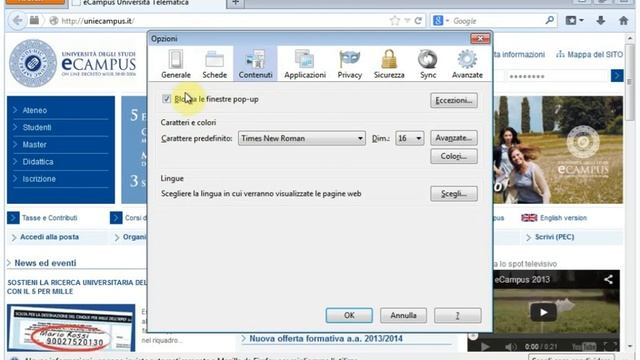Click the Scegli... language button
Viewport: 640px width, 360px height.
click(453, 194)
